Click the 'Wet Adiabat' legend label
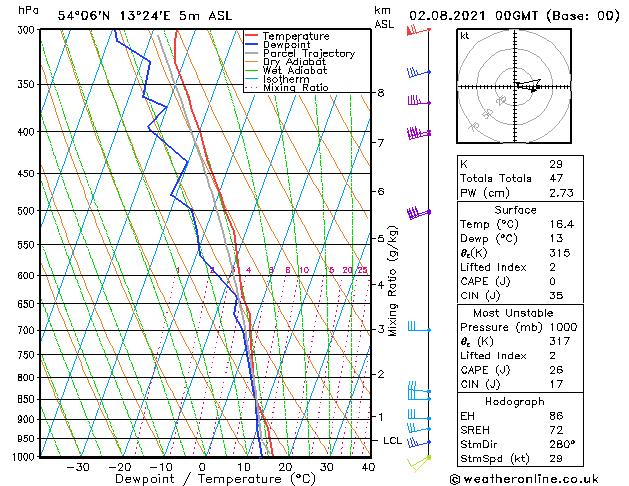 (295, 70)
